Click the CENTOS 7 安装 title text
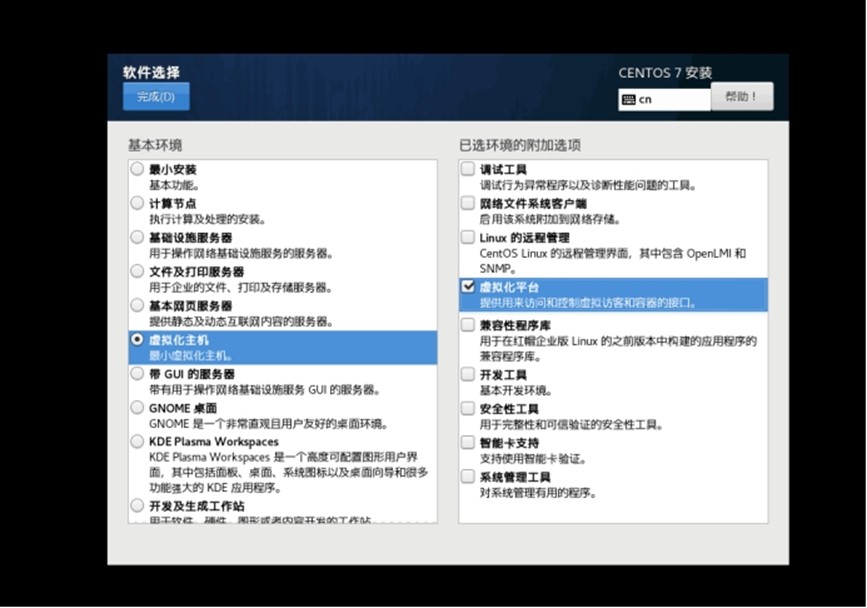867x608 pixels. click(665, 73)
